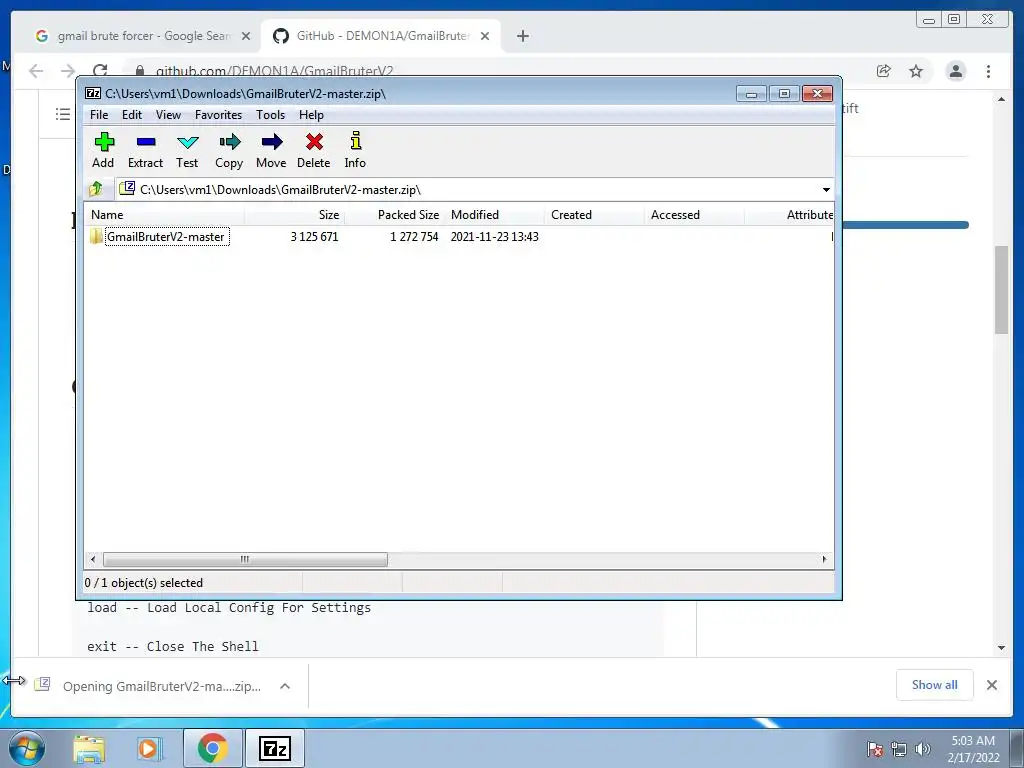Click the volume speaker tray icon
1024x768 pixels.
922,749
